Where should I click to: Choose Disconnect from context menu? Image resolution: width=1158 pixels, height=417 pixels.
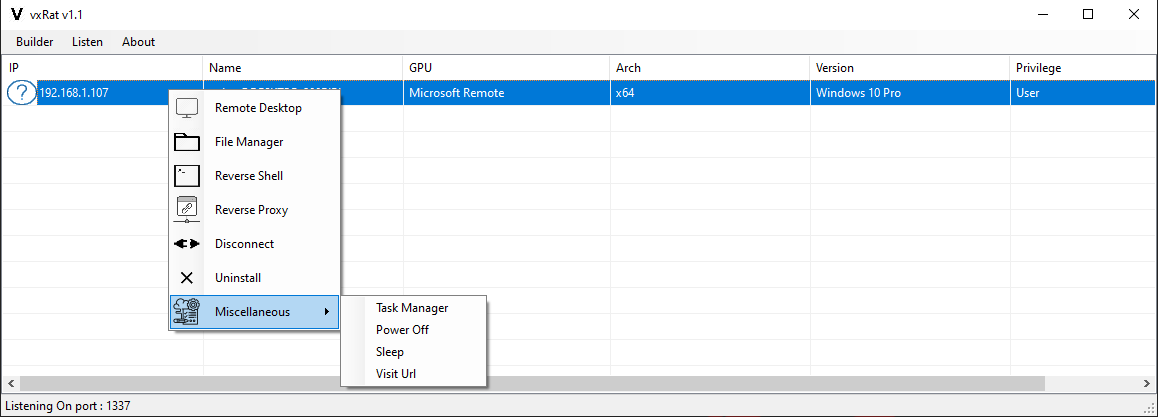coord(255,244)
